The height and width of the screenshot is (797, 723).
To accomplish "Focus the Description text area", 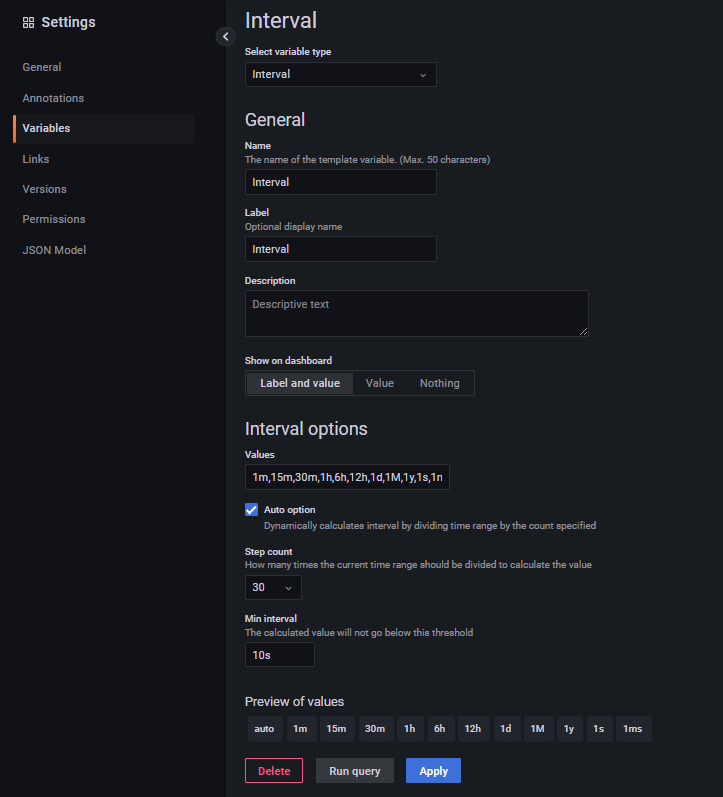I will 416,313.
